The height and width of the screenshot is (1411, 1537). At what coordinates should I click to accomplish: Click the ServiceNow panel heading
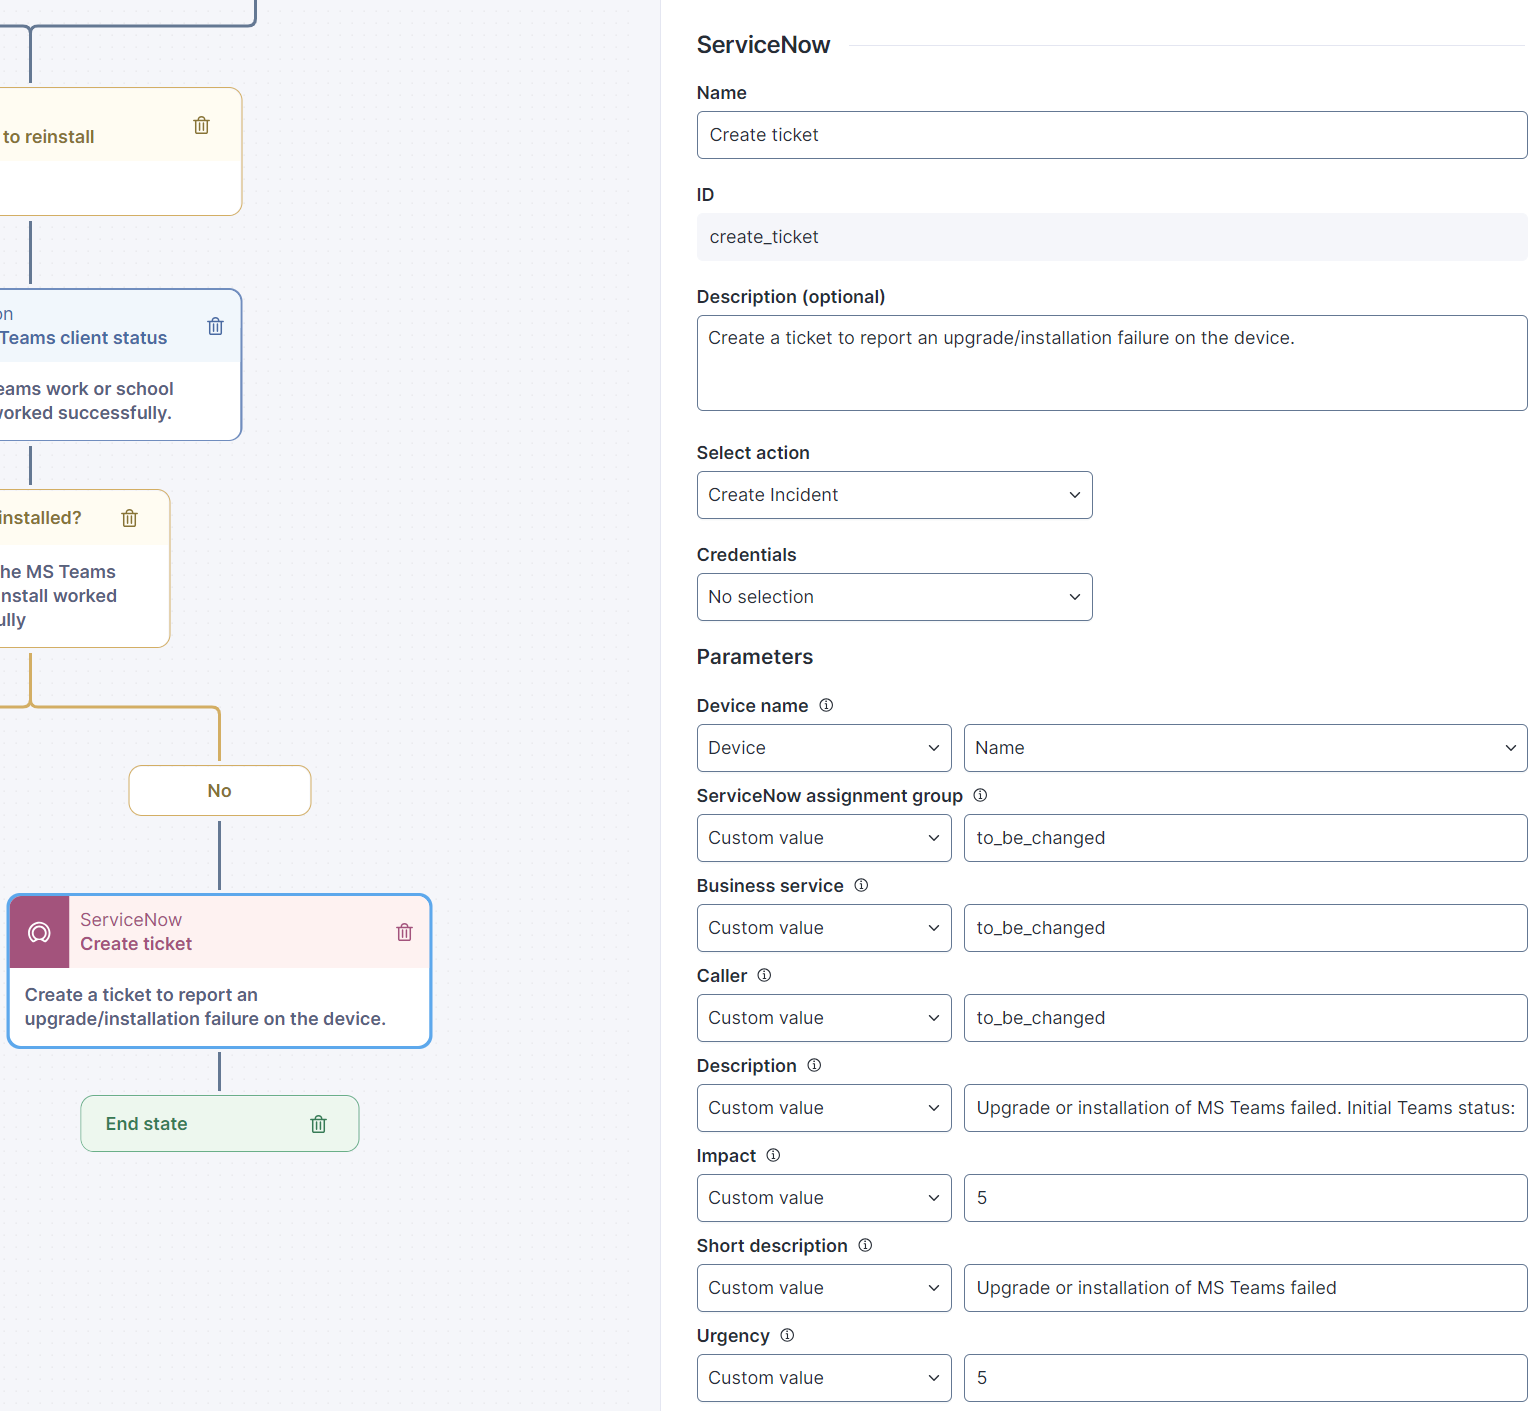point(763,45)
